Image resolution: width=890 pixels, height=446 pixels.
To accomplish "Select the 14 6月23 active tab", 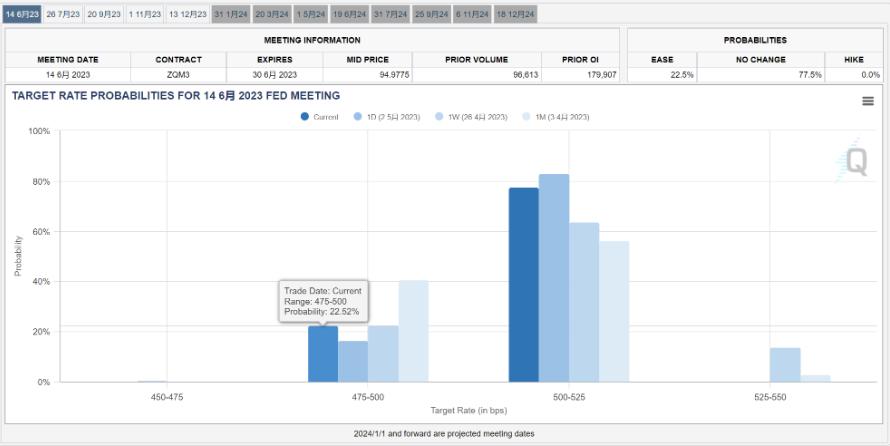I will tap(22, 14).
